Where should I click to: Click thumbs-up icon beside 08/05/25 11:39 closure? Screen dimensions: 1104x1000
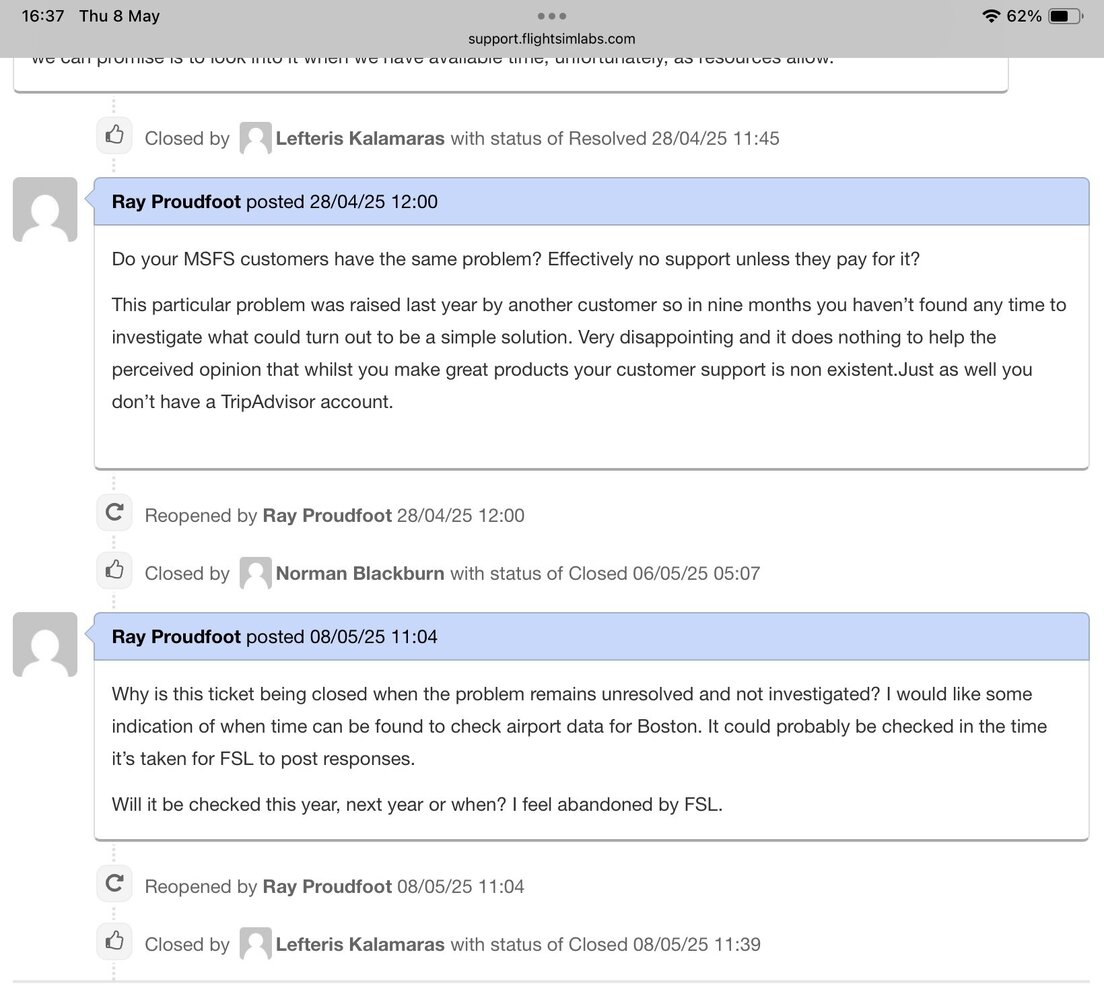click(115, 941)
